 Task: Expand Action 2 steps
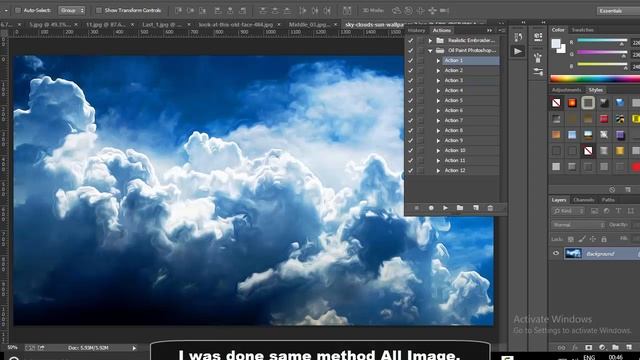tap(438, 71)
